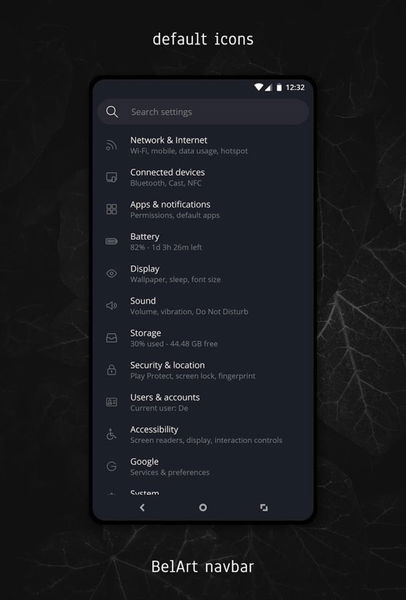Tap the navbar home circle button

tap(203, 507)
